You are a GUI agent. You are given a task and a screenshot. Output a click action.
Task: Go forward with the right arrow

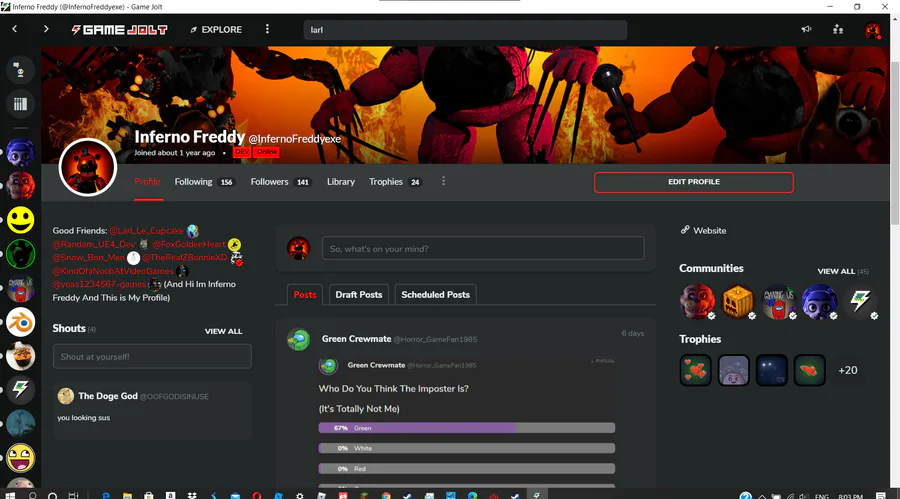pyautogui.click(x=46, y=29)
